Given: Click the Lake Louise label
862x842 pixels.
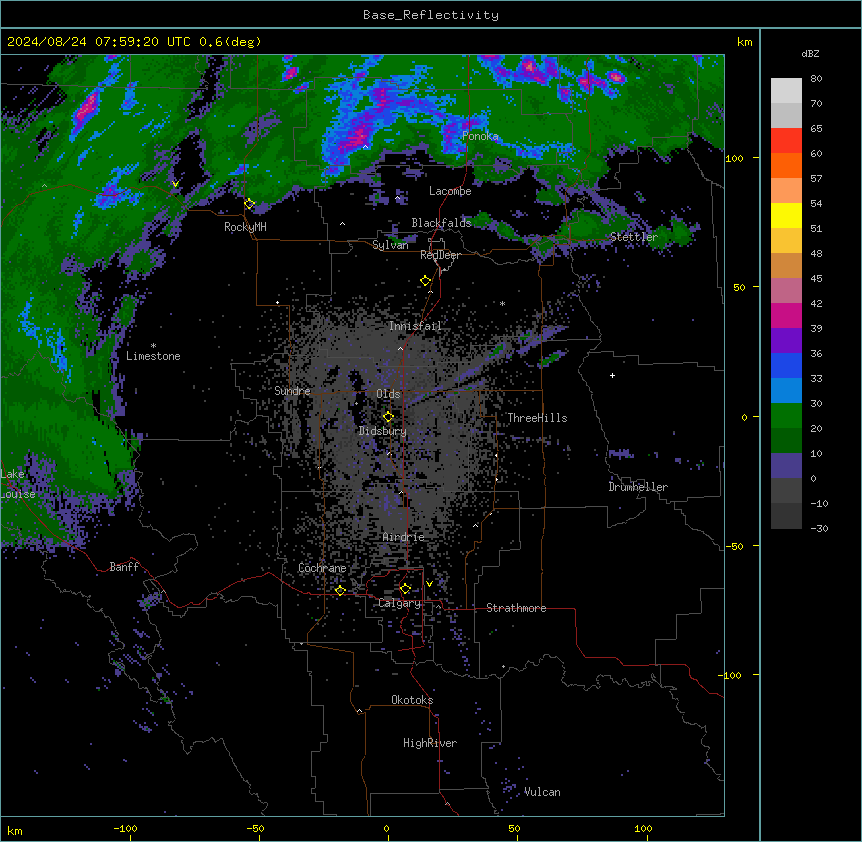Looking at the screenshot, I should [x=16, y=484].
